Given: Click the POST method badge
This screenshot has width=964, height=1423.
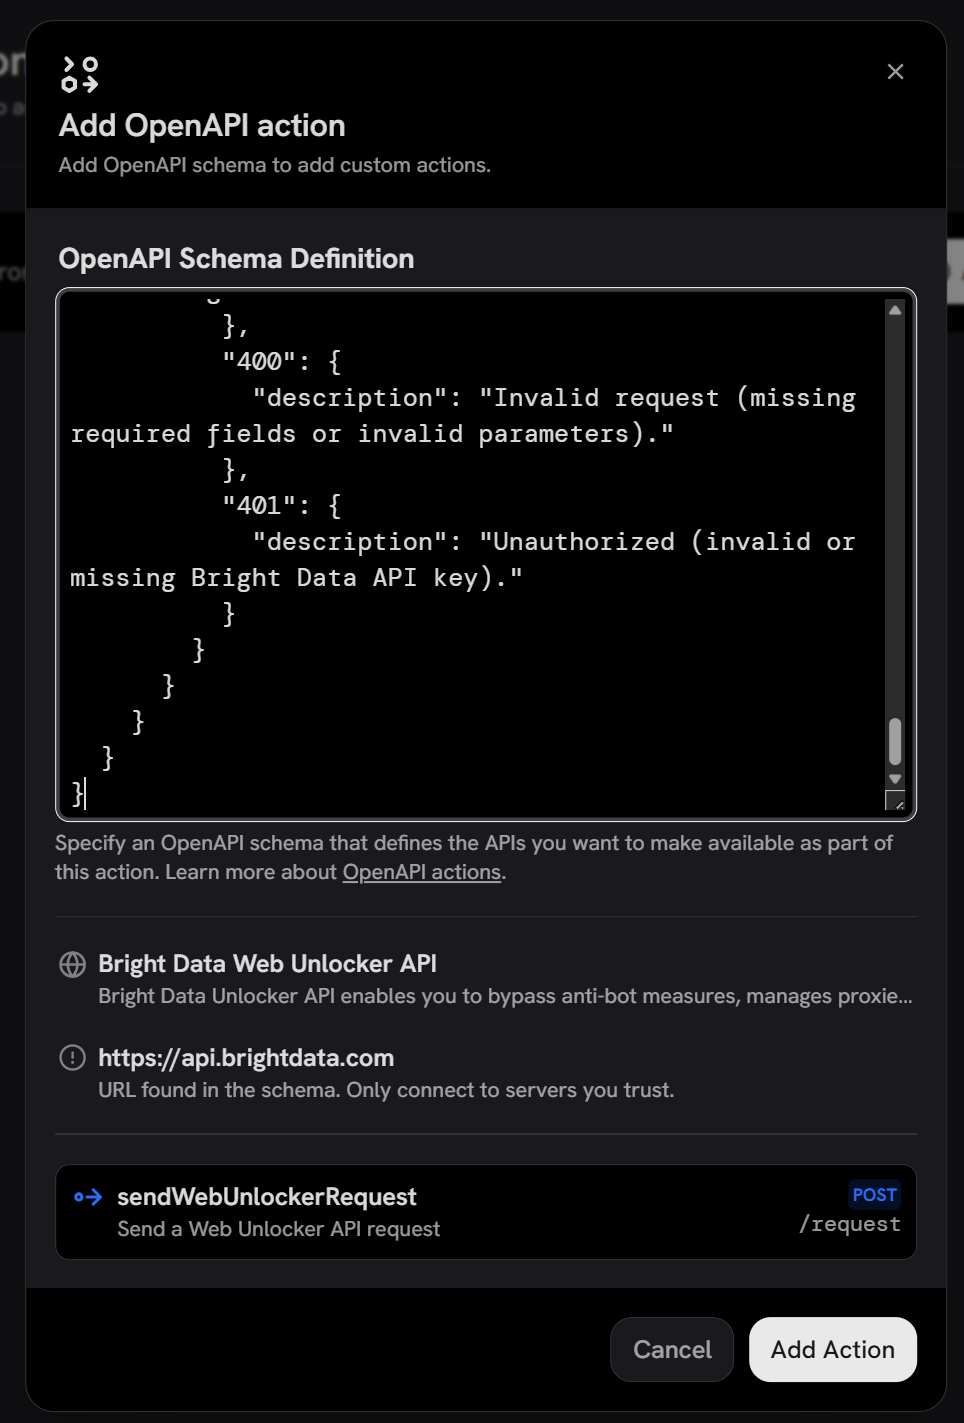Looking at the screenshot, I should [875, 1195].
